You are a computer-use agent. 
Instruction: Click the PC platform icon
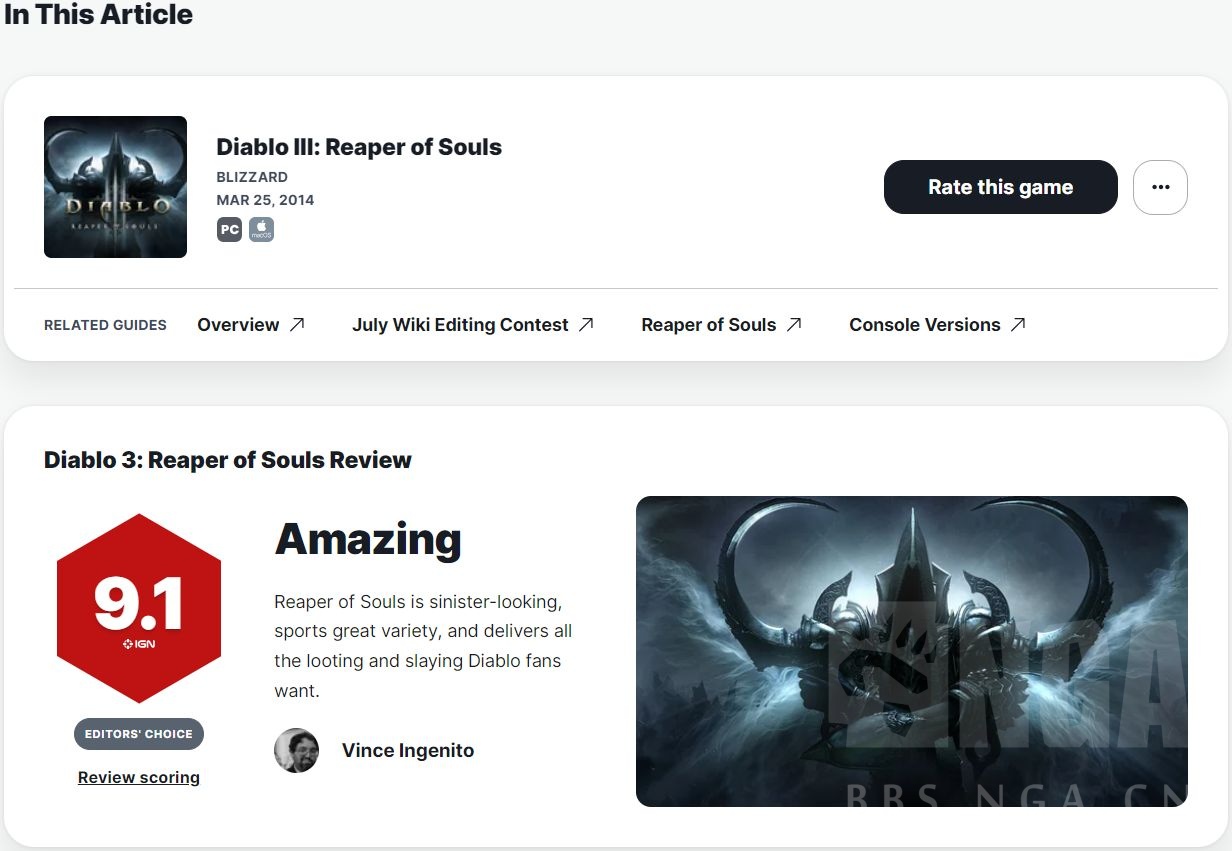[x=230, y=230]
